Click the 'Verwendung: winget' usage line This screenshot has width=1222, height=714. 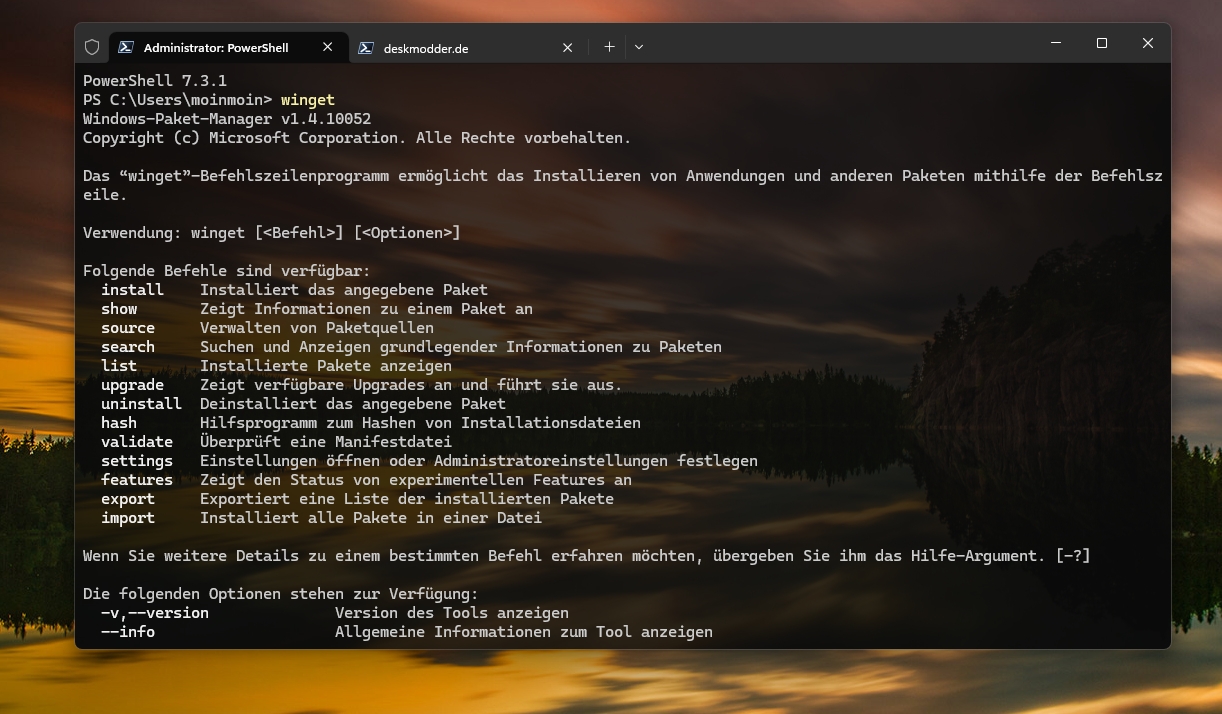(x=272, y=233)
